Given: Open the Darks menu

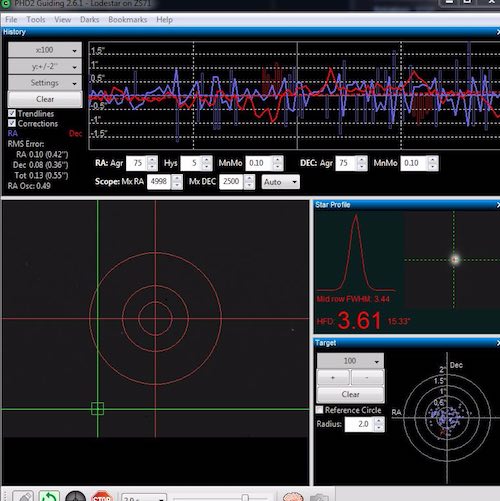Looking at the screenshot, I should click(90, 20).
